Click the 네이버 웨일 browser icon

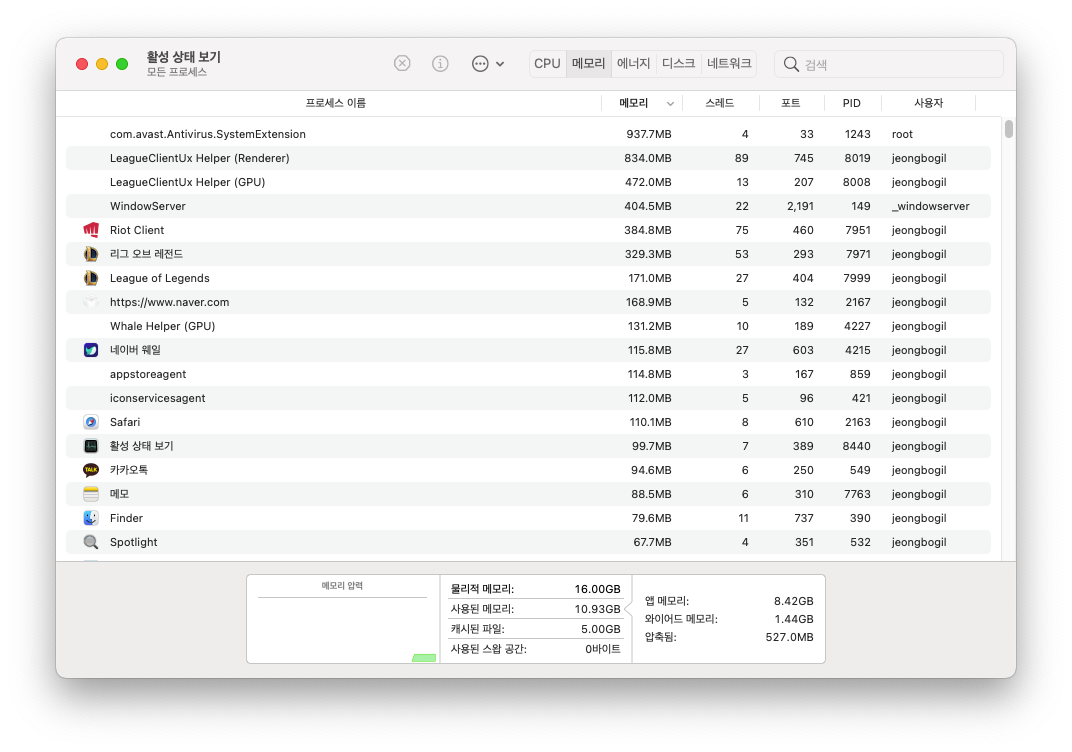[x=91, y=350]
